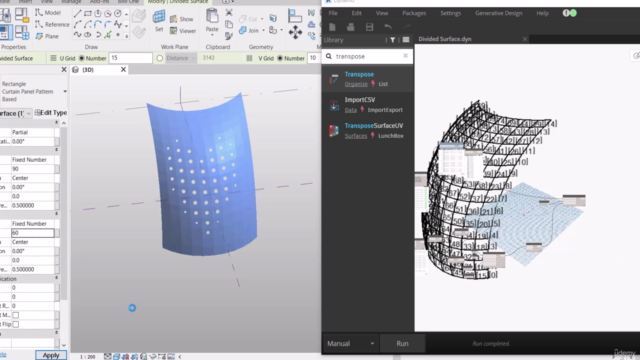This screenshot has width=640, height=360.
Task: Expand the Draw gallery more arrow
Action: click(127, 36)
